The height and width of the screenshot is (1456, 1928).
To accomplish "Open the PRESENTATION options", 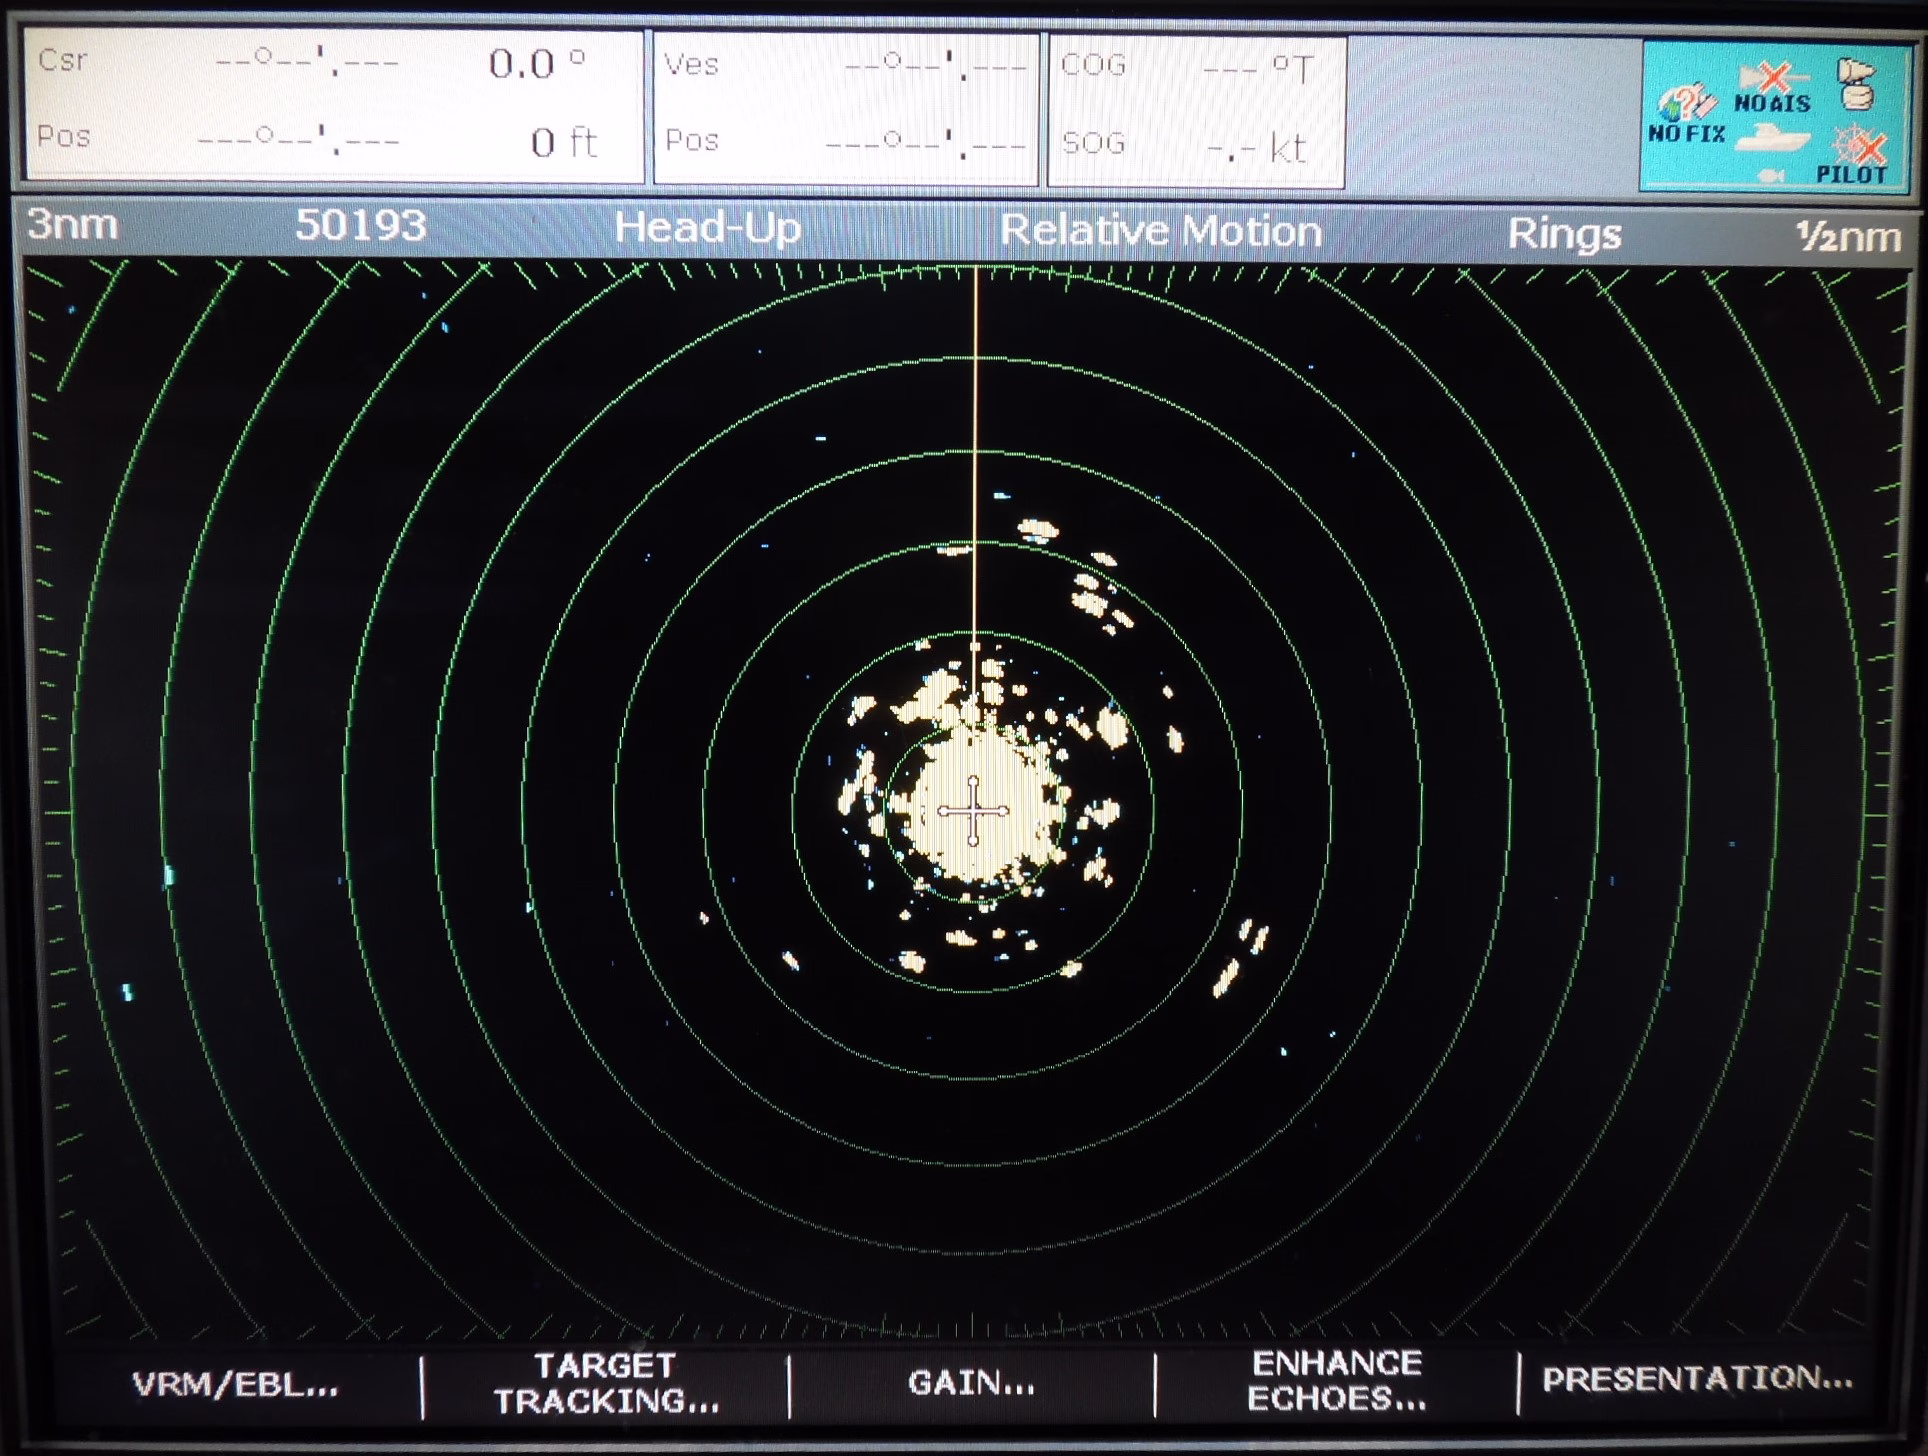I will click(x=1697, y=1379).
